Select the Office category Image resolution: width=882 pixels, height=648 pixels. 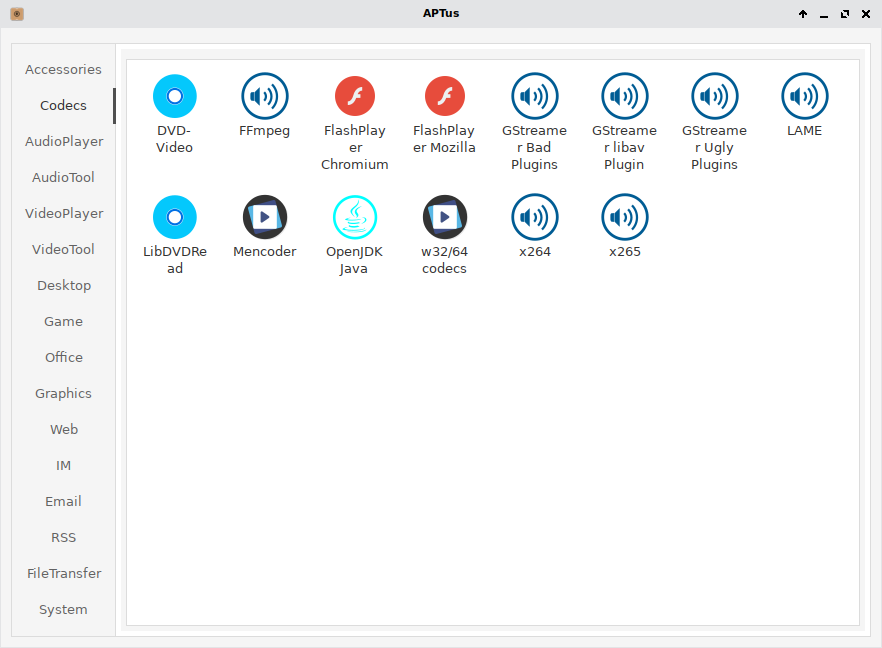pos(64,357)
